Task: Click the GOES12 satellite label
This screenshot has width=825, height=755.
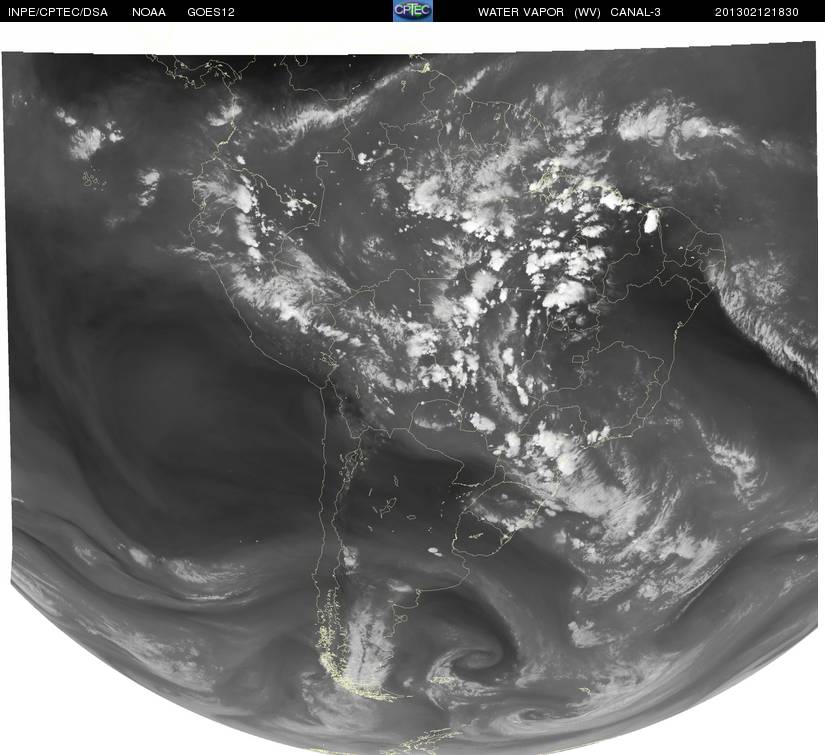Action: (x=211, y=12)
